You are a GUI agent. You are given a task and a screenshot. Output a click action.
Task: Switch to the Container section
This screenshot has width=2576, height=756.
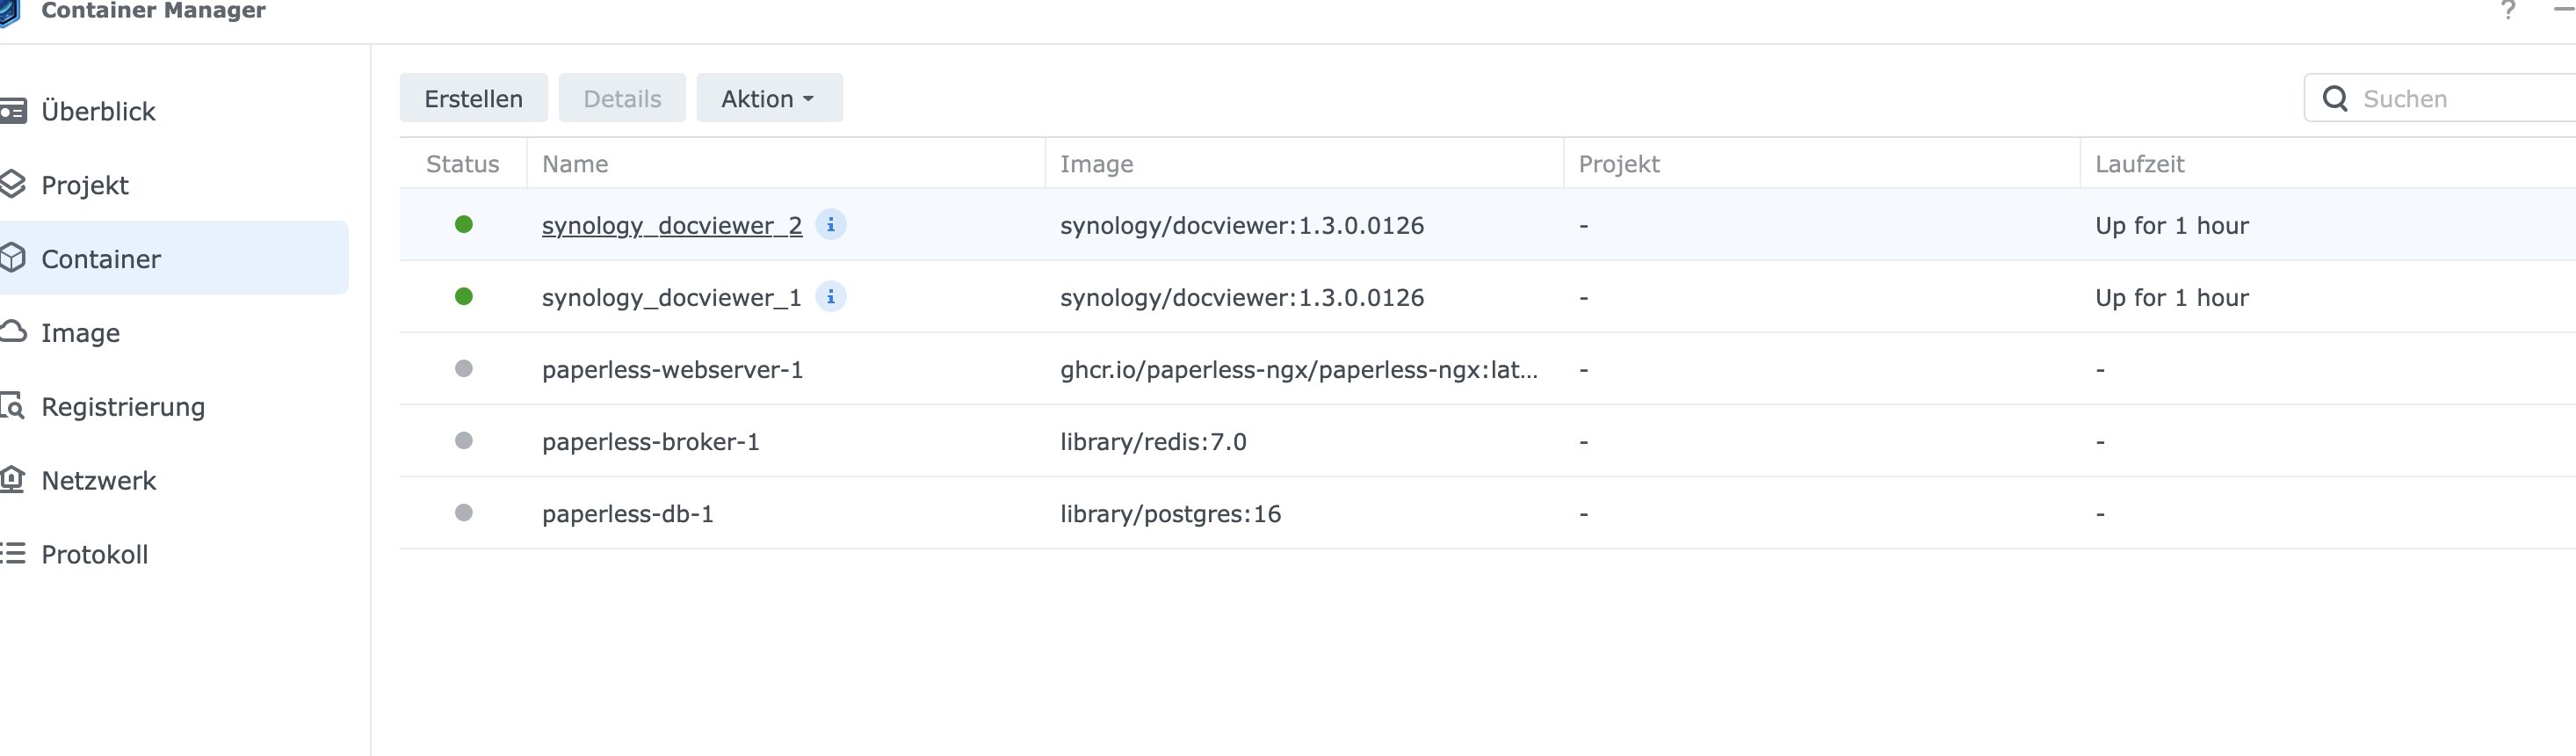(x=101, y=259)
